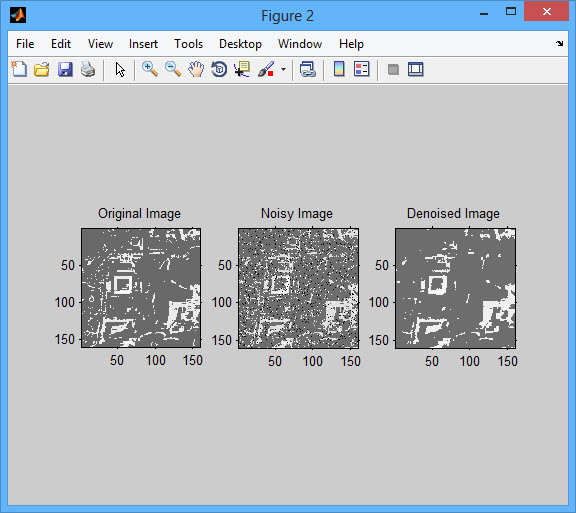Open the Insert menu
Viewport: 576px width, 513px height.
pos(143,44)
